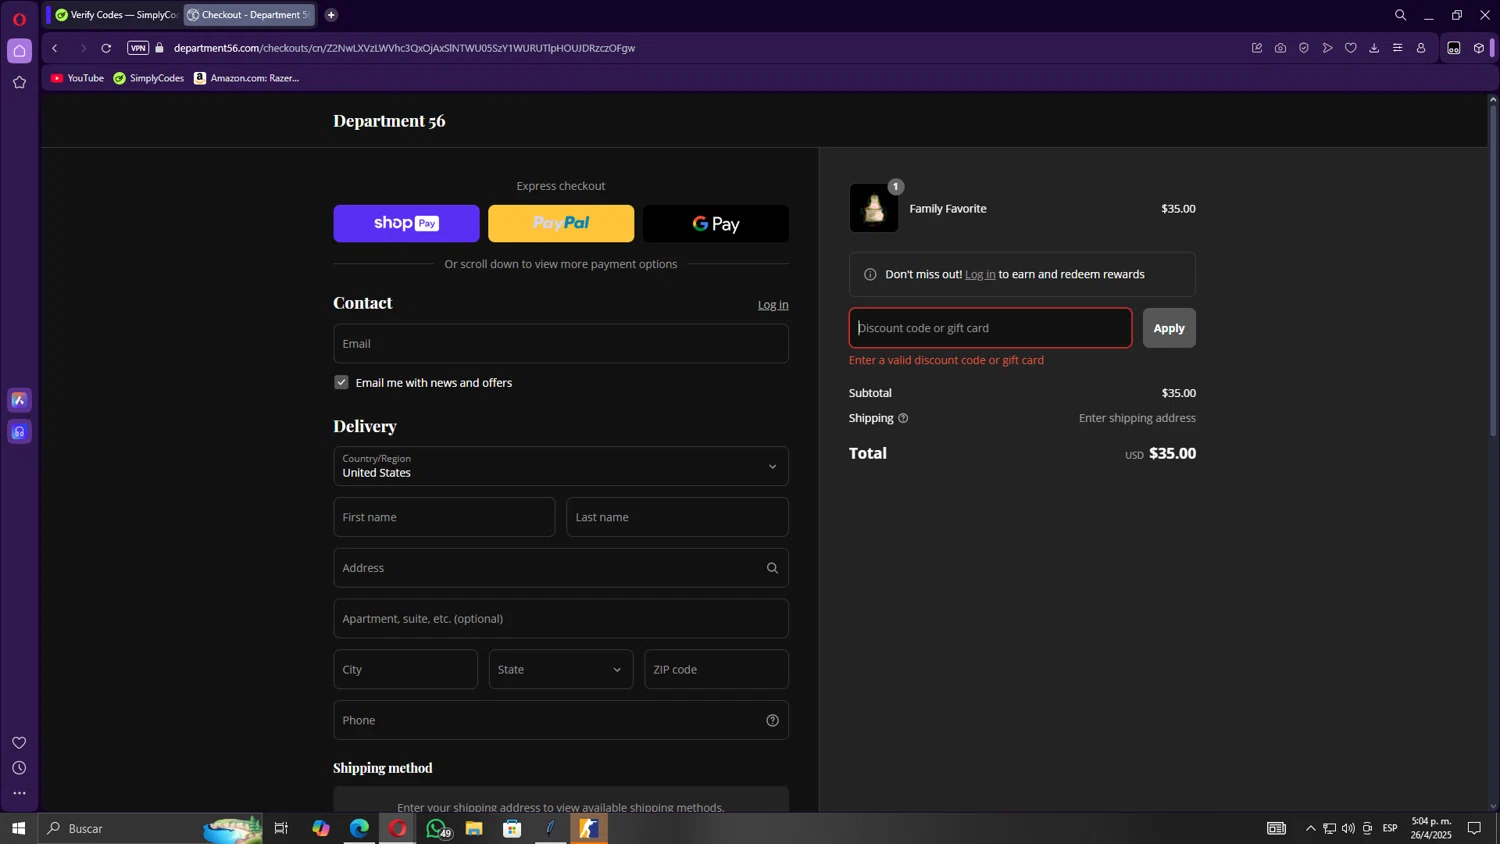Open the downloads icon in toolbar
This screenshot has height=844, width=1500.
point(1374,48)
